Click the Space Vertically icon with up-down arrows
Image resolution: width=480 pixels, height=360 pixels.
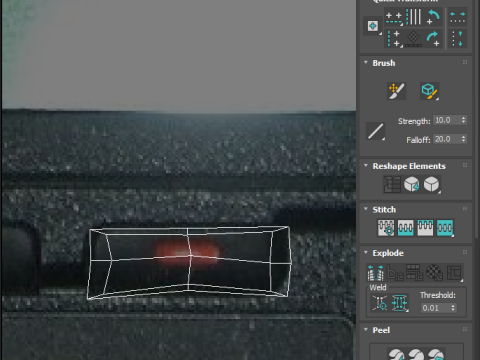click(x=457, y=38)
